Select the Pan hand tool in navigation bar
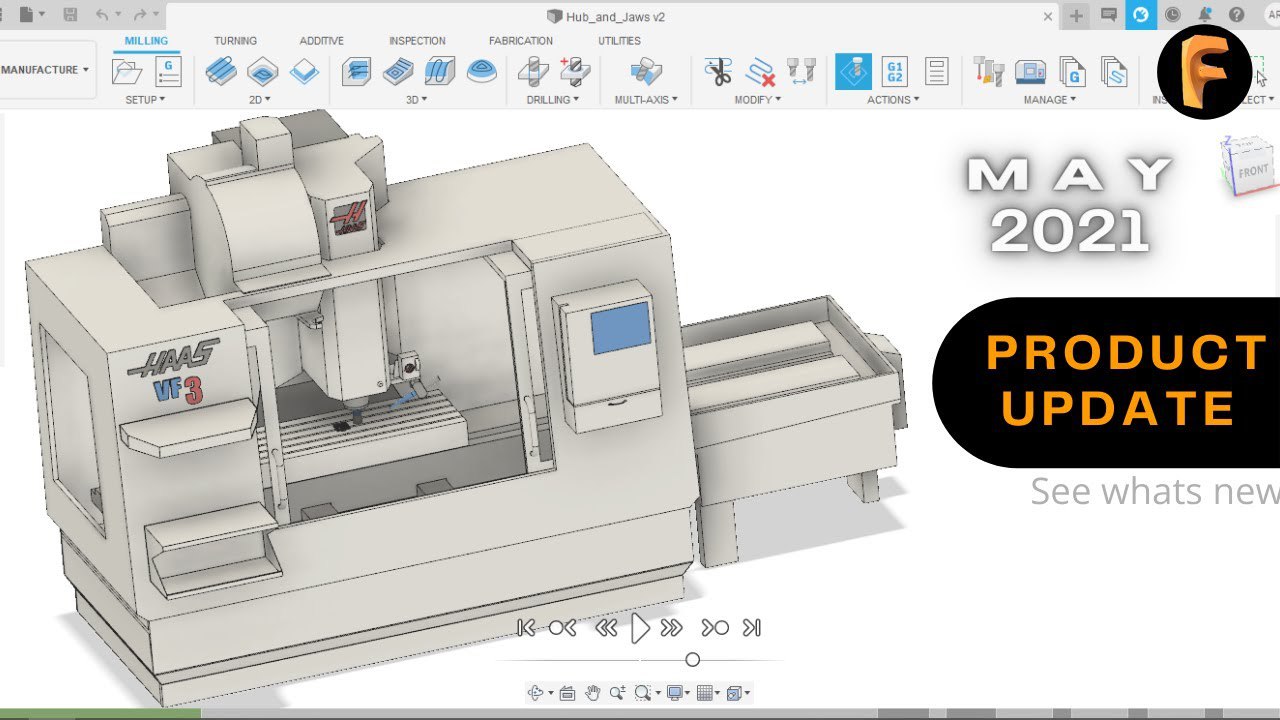This screenshot has height=720, width=1280. coord(592,693)
